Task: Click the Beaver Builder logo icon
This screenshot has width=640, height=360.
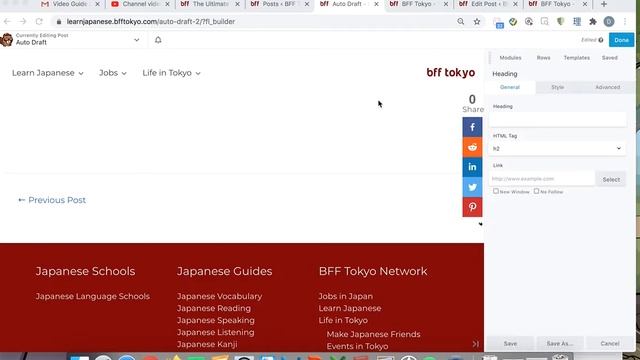Action: pyautogui.click(x=7, y=40)
